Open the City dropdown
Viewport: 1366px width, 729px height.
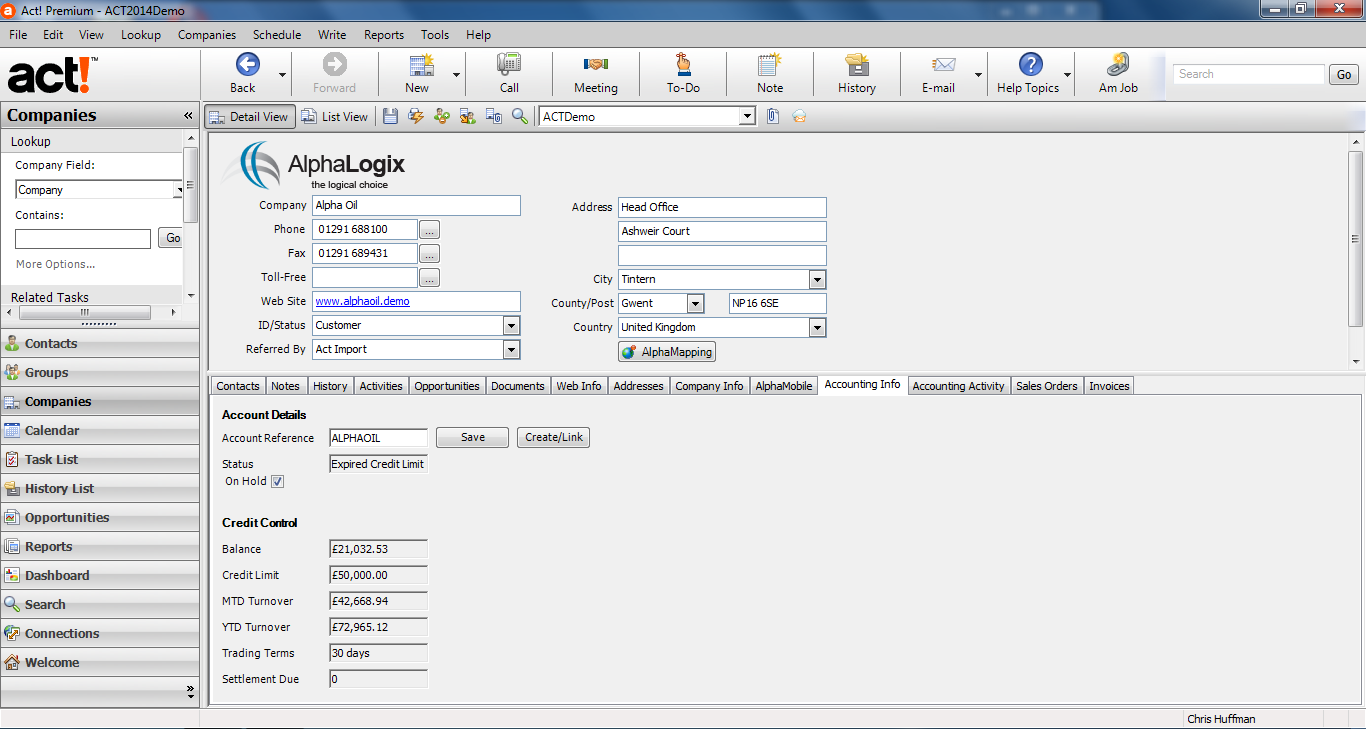coord(817,279)
